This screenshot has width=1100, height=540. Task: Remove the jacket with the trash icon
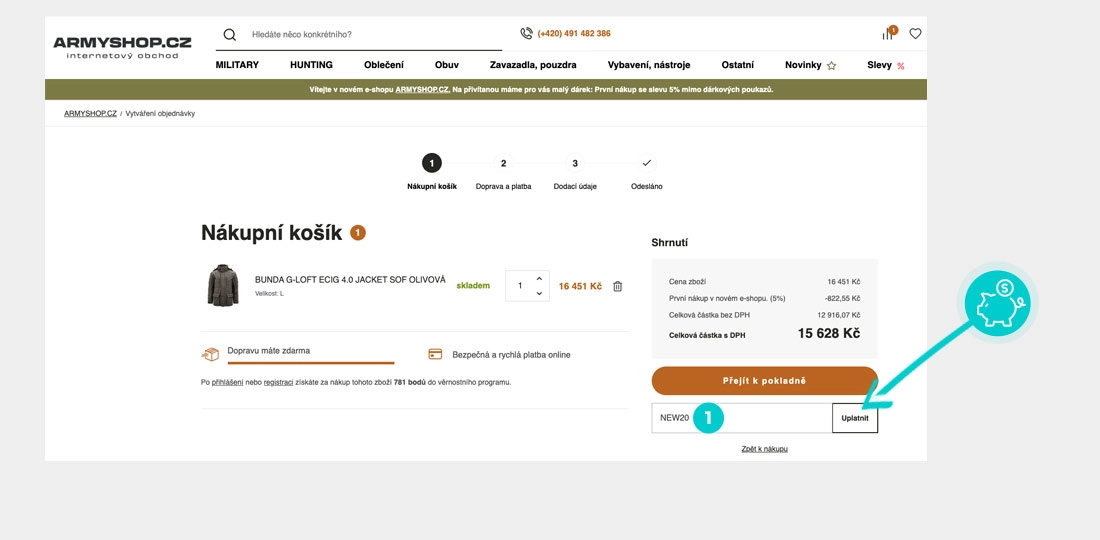(x=617, y=286)
